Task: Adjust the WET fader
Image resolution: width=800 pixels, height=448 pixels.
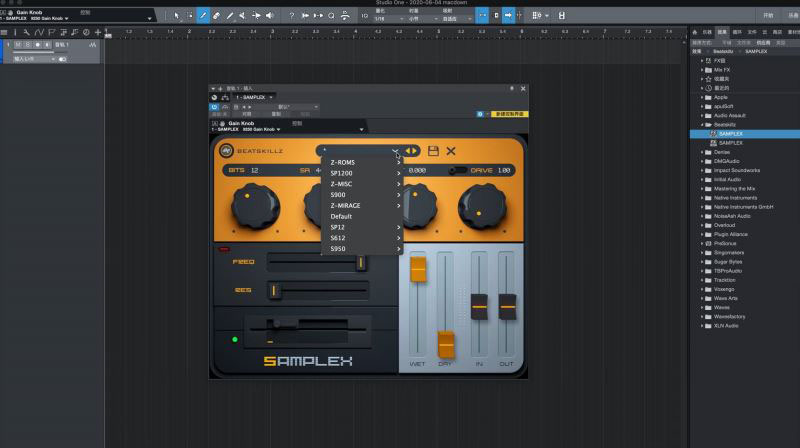Action: point(418,269)
